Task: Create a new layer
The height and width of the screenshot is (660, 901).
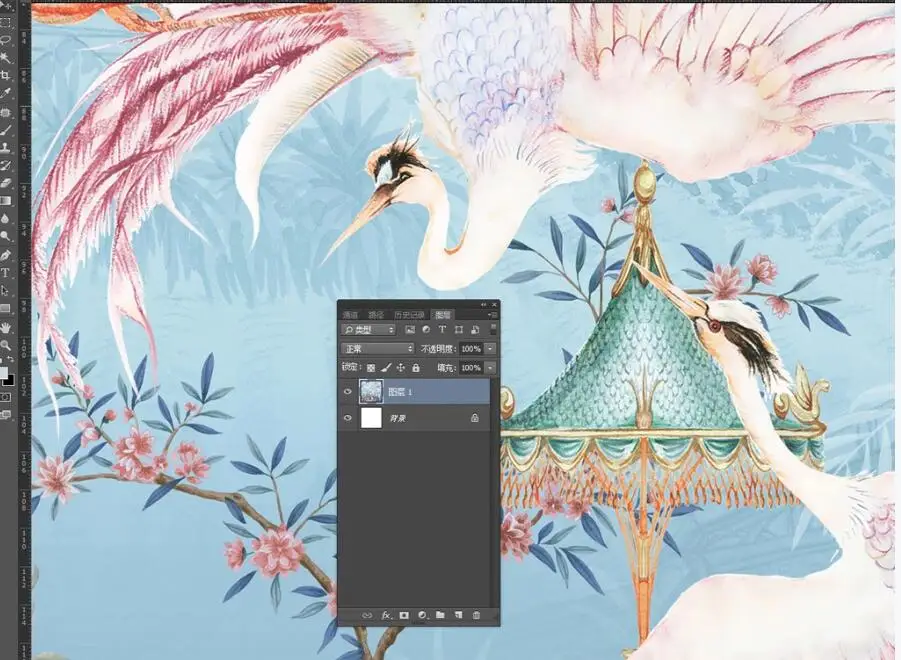Action: click(x=459, y=615)
